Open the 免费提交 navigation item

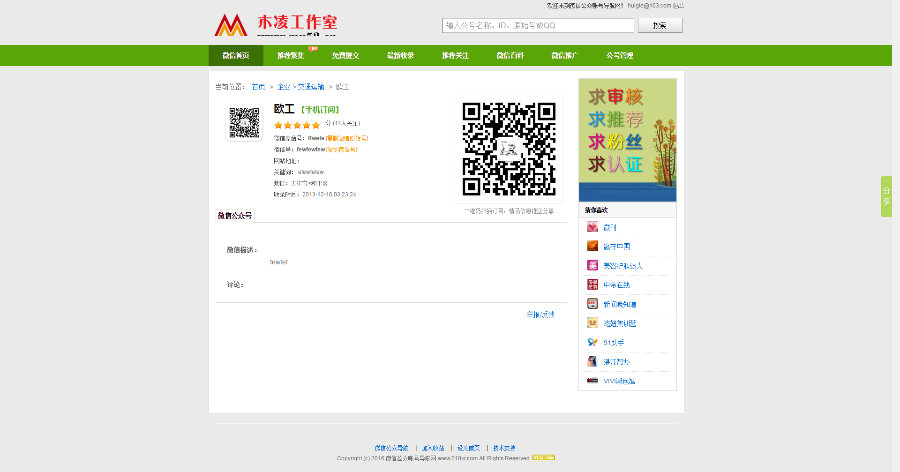pos(346,56)
